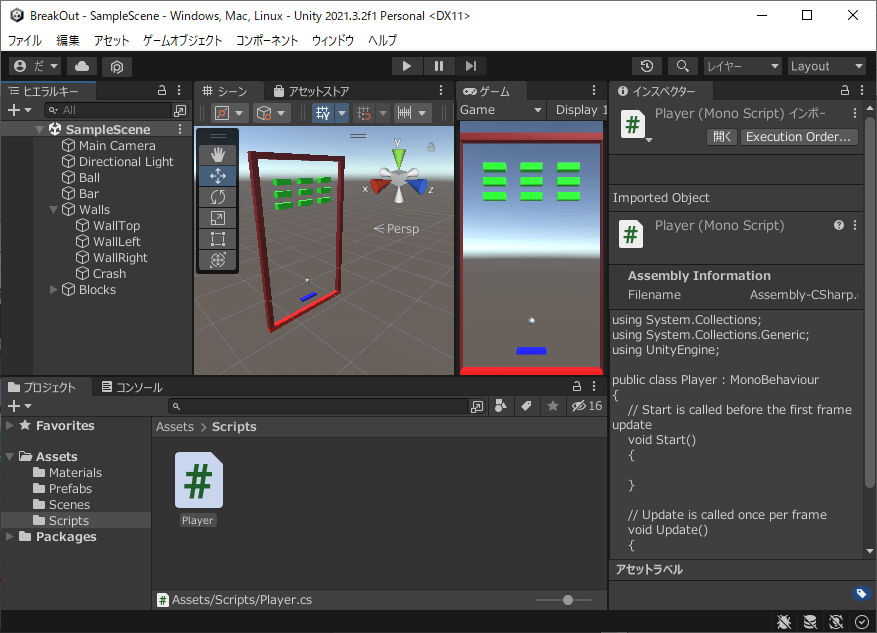
Task: Select the Move tool in Scene view
Action: [218, 176]
